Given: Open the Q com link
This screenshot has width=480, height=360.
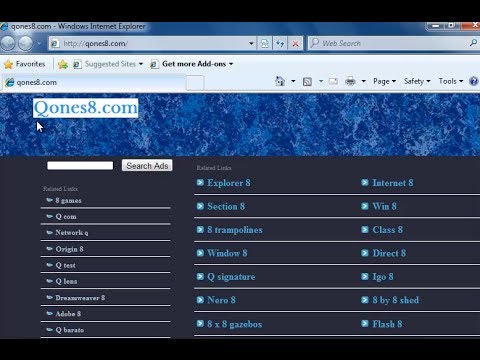Looking at the screenshot, I should pyautogui.click(x=66, y=217).
